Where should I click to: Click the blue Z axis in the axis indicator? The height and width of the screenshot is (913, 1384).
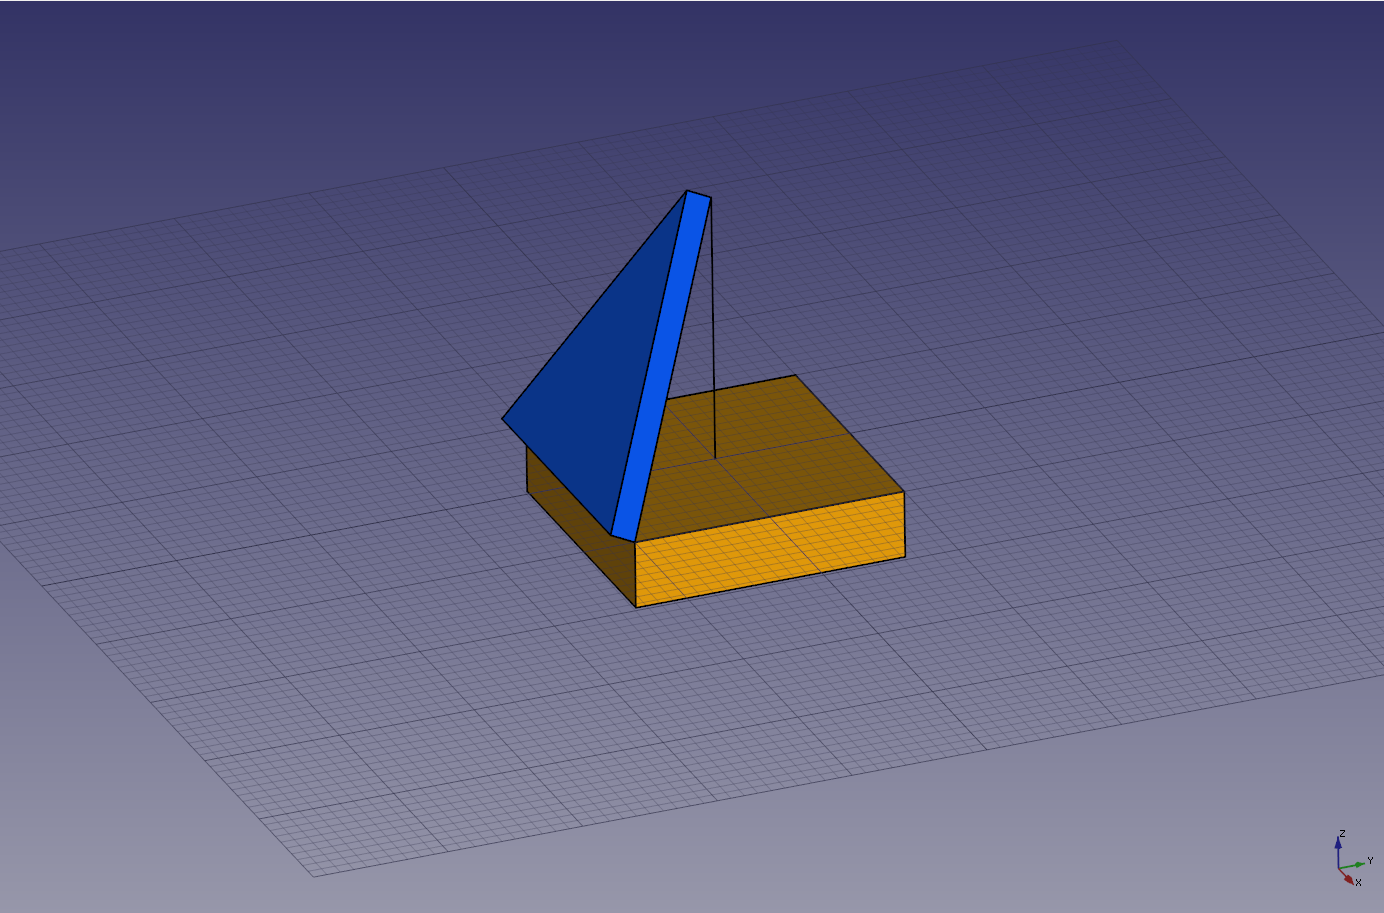1338,850
